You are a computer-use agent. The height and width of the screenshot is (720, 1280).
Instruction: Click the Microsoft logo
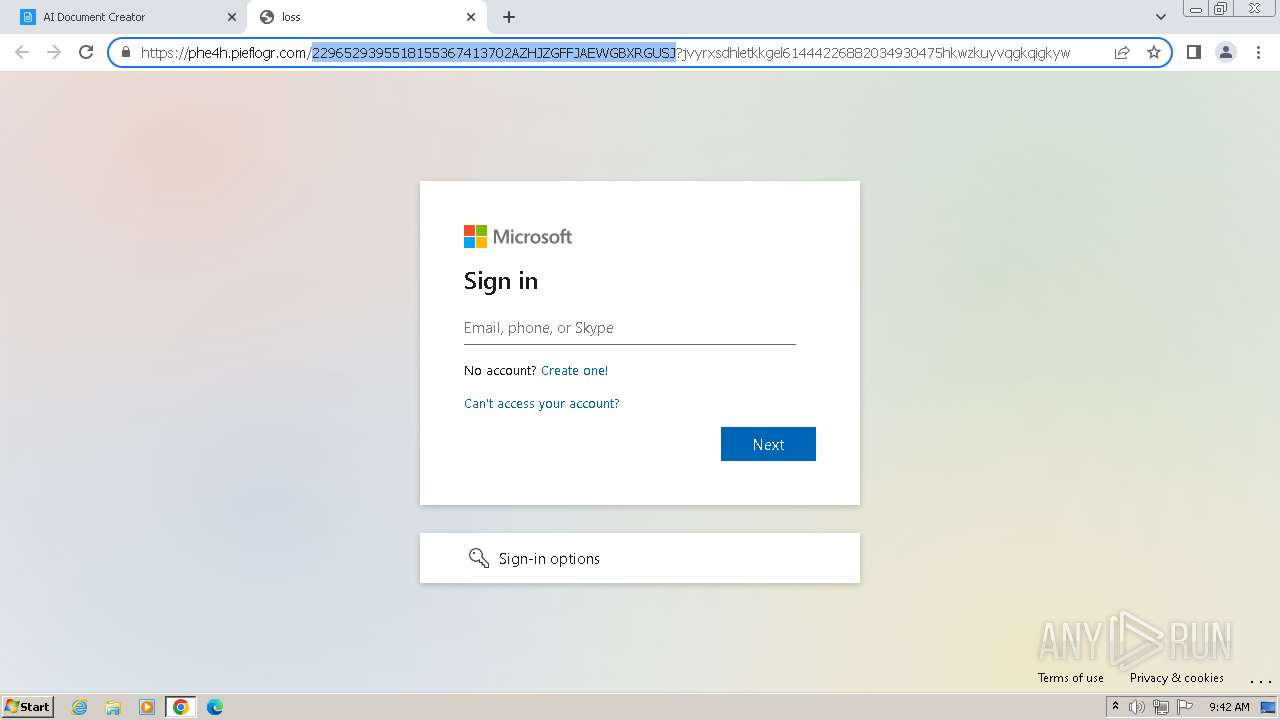click(x=518, y=236)
